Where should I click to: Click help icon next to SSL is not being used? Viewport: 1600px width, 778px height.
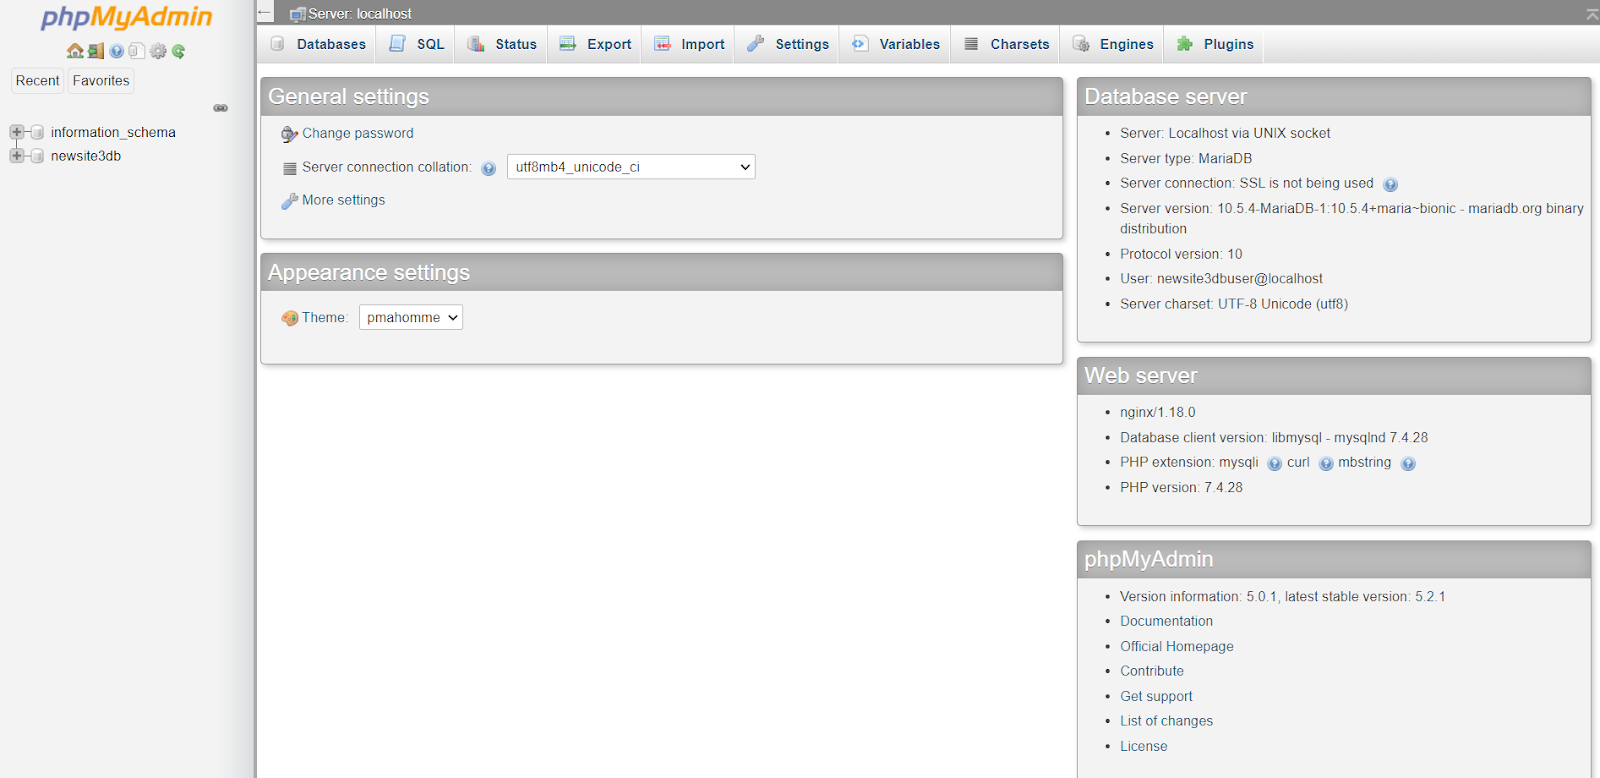1390,184
